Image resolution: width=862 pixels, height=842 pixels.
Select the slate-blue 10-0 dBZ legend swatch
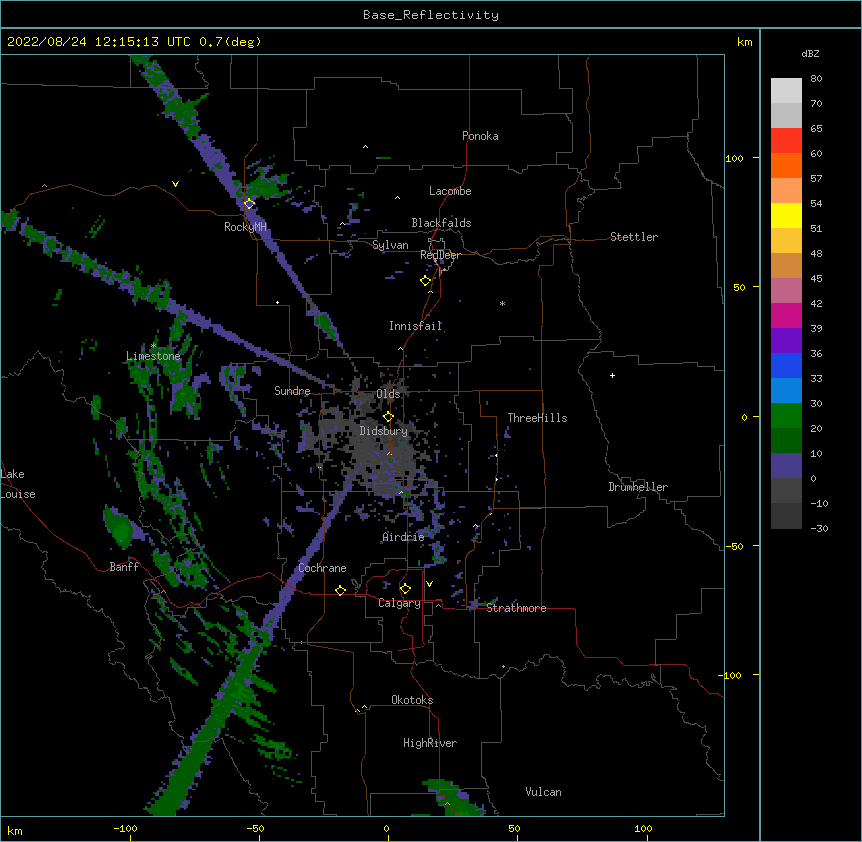pyautogui.click(x=786, y=466)
